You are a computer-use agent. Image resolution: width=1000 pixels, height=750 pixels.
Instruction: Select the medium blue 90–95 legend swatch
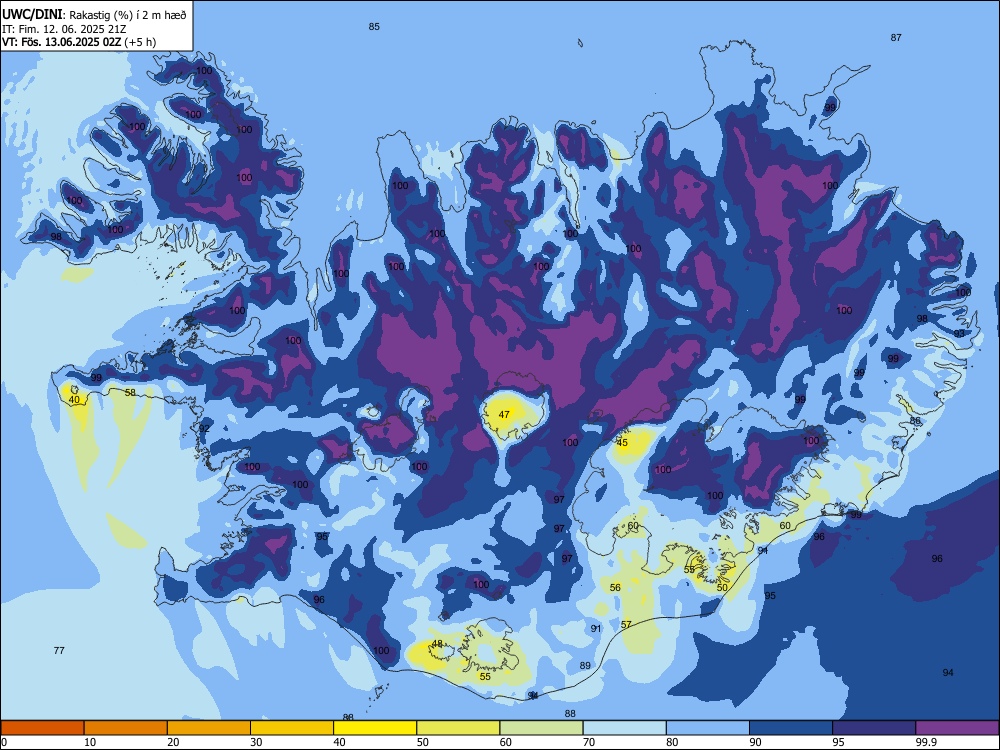tap(791, 728)
